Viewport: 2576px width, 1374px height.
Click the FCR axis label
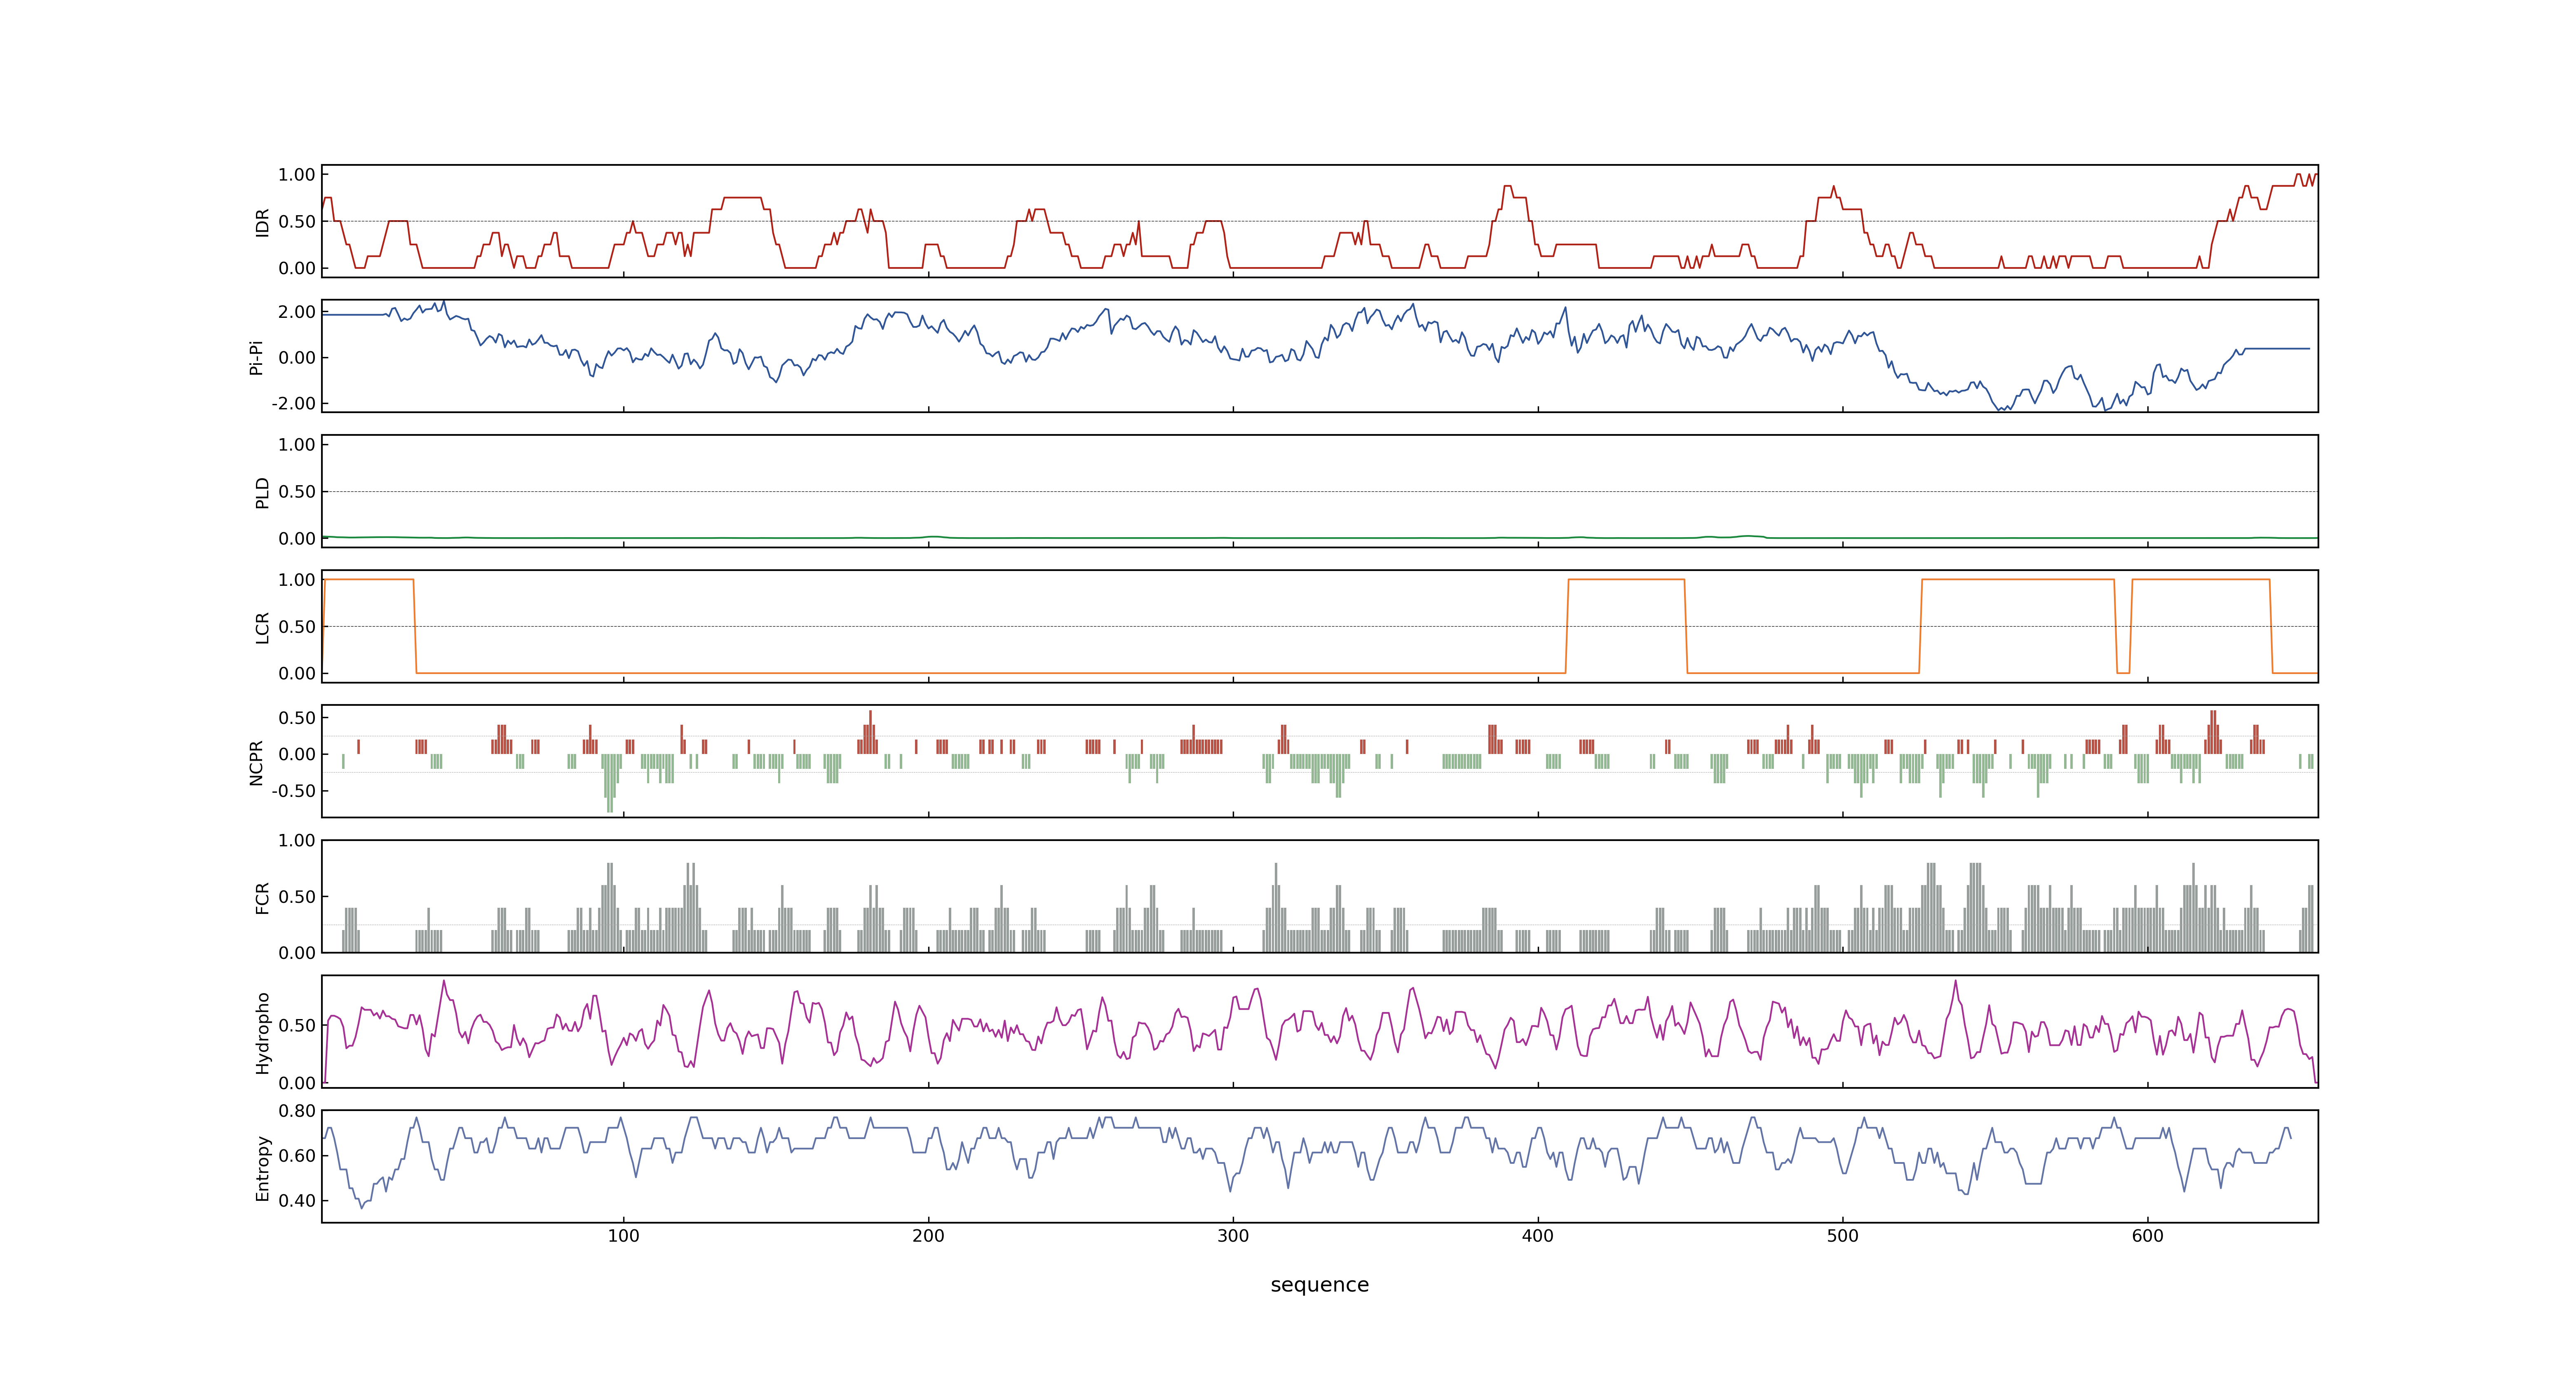(x=262, y=897)
